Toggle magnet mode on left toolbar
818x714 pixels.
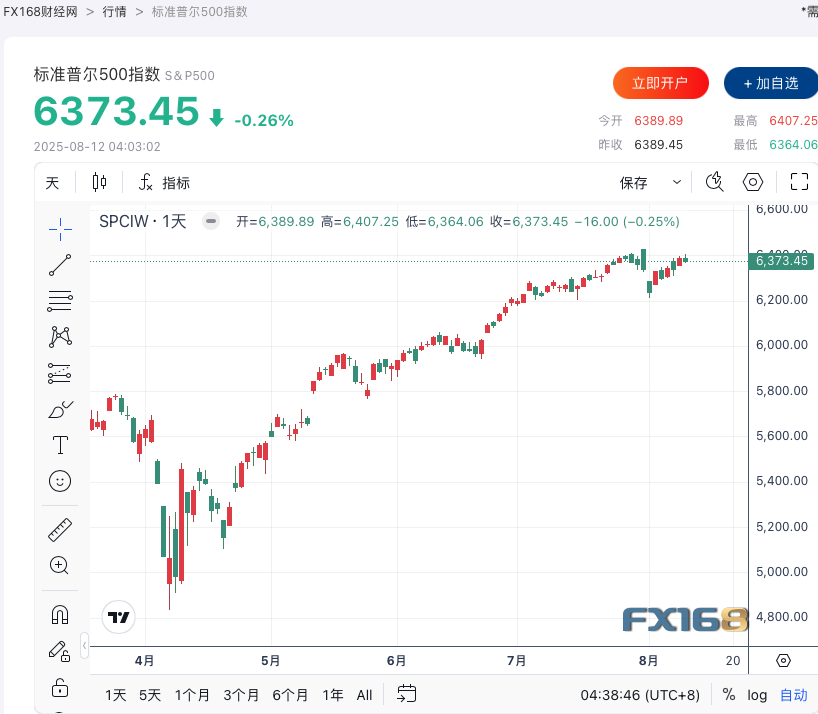(x=60, y=614)
